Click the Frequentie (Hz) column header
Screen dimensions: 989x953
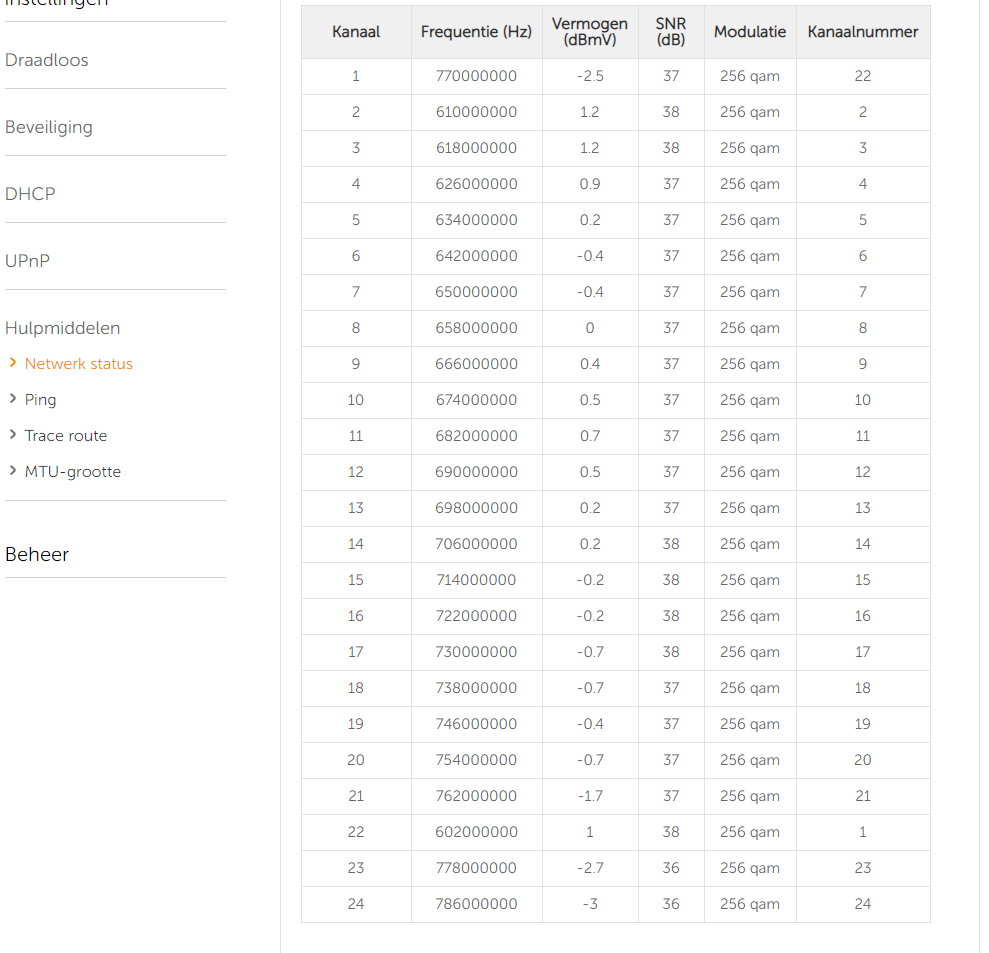point(476,32)
